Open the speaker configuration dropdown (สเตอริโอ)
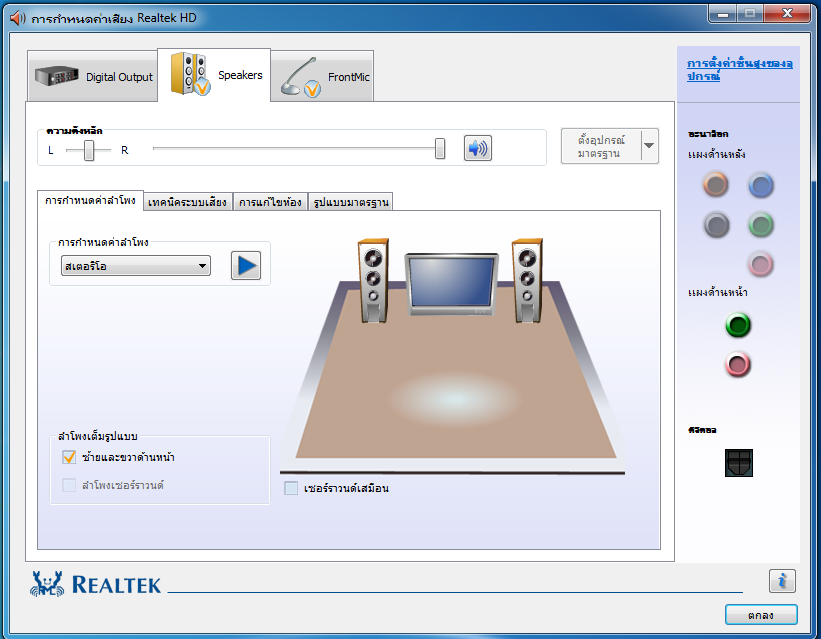 136,266
